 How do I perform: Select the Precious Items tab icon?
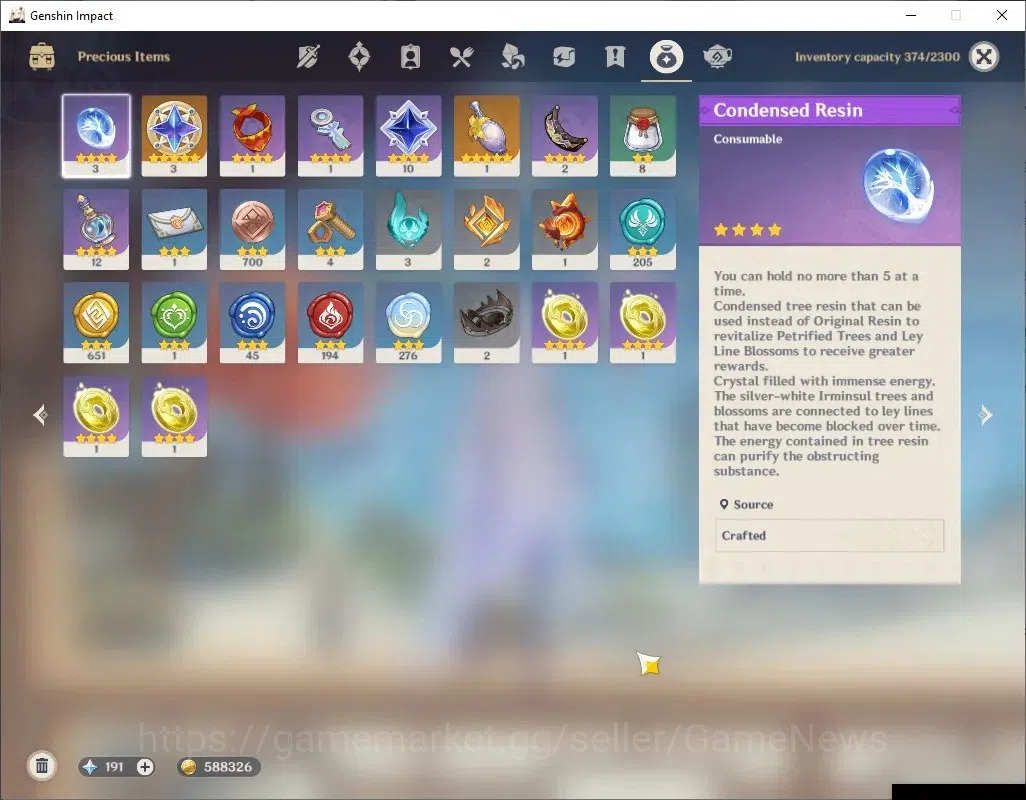click(x=666, y=57)
